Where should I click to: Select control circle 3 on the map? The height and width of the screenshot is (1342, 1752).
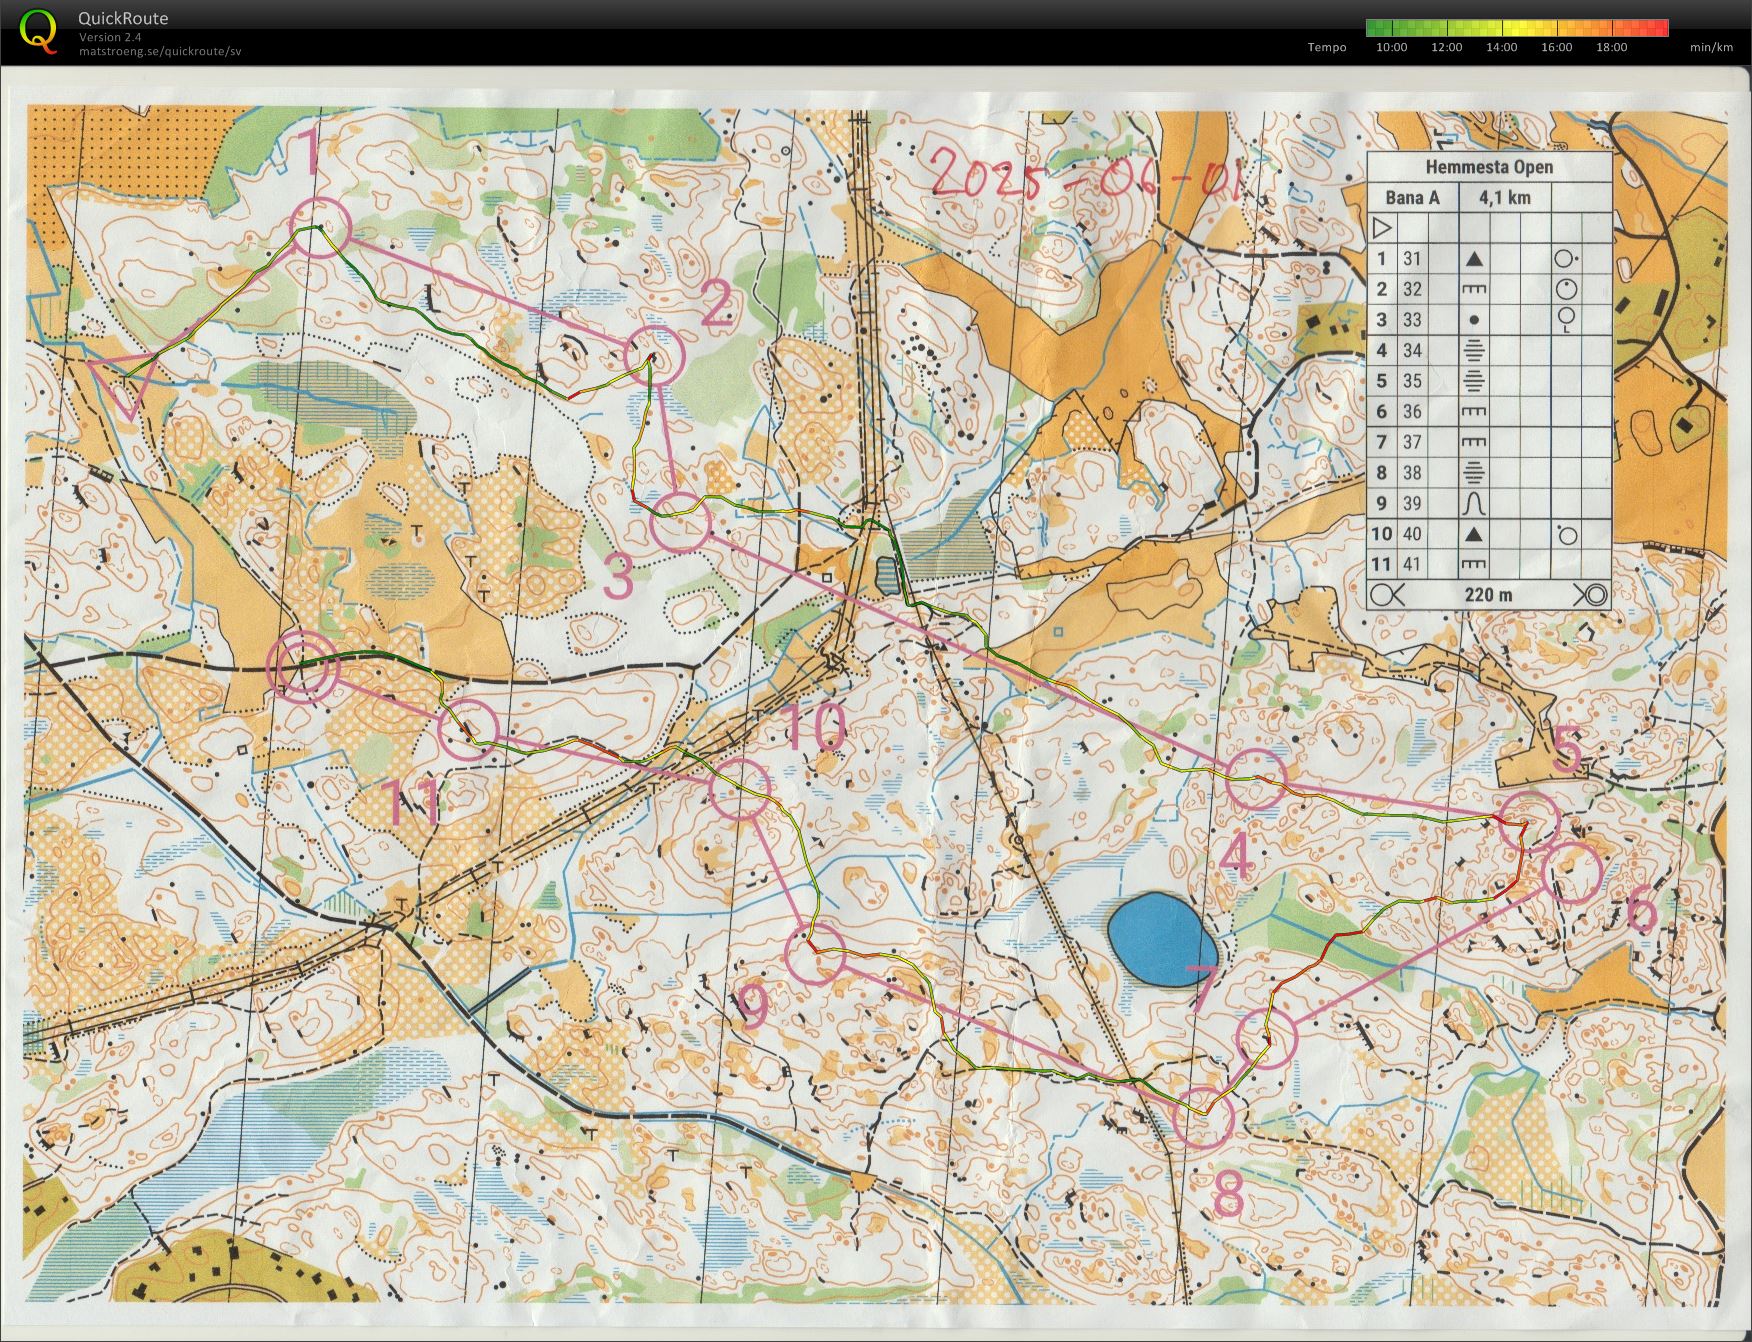(x=681, y=522)
